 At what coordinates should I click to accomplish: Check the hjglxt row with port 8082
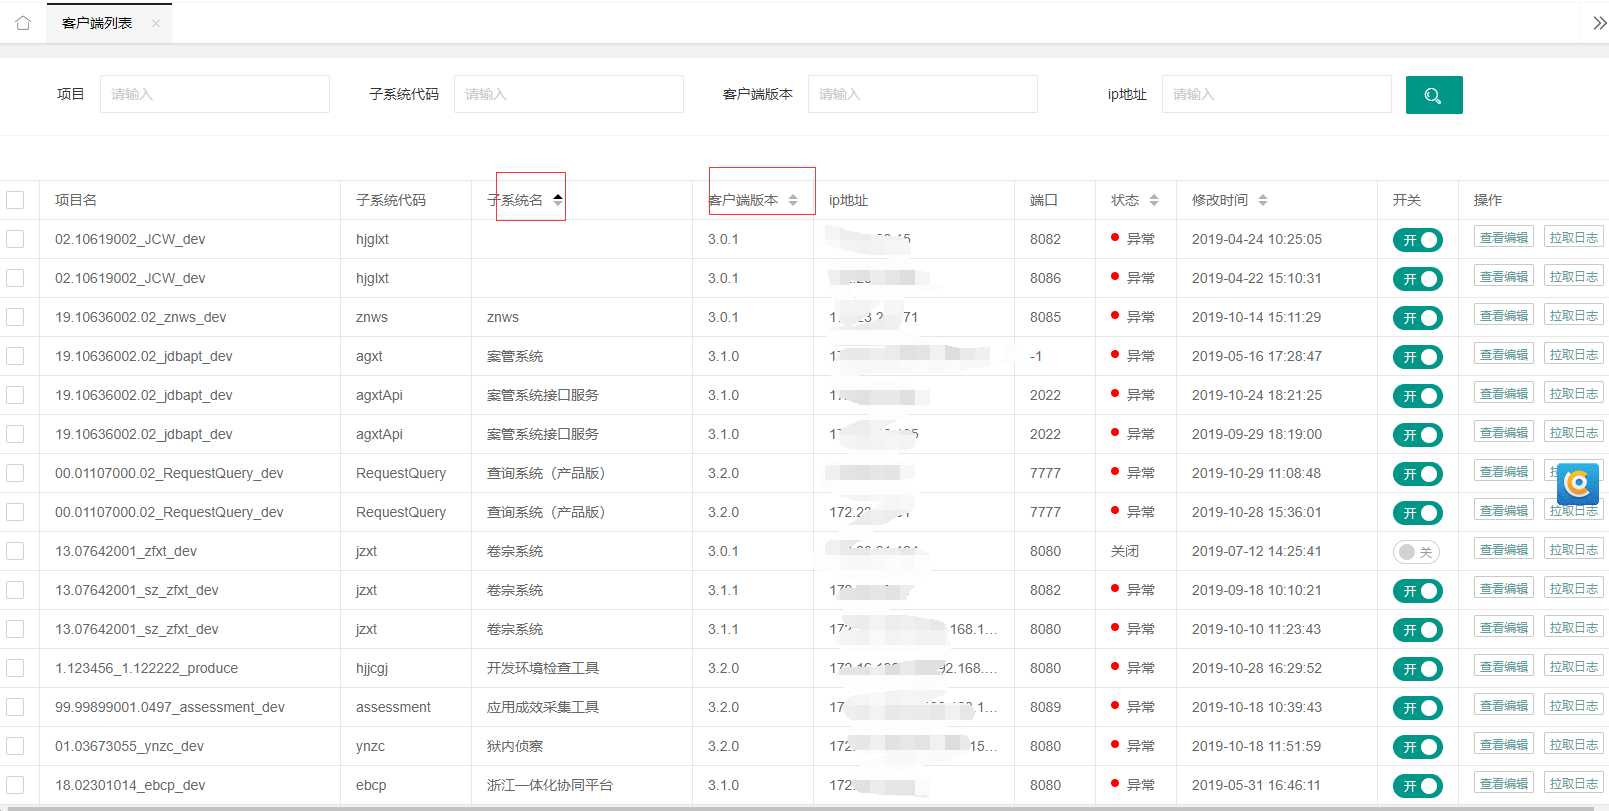(x=15, y=239)
